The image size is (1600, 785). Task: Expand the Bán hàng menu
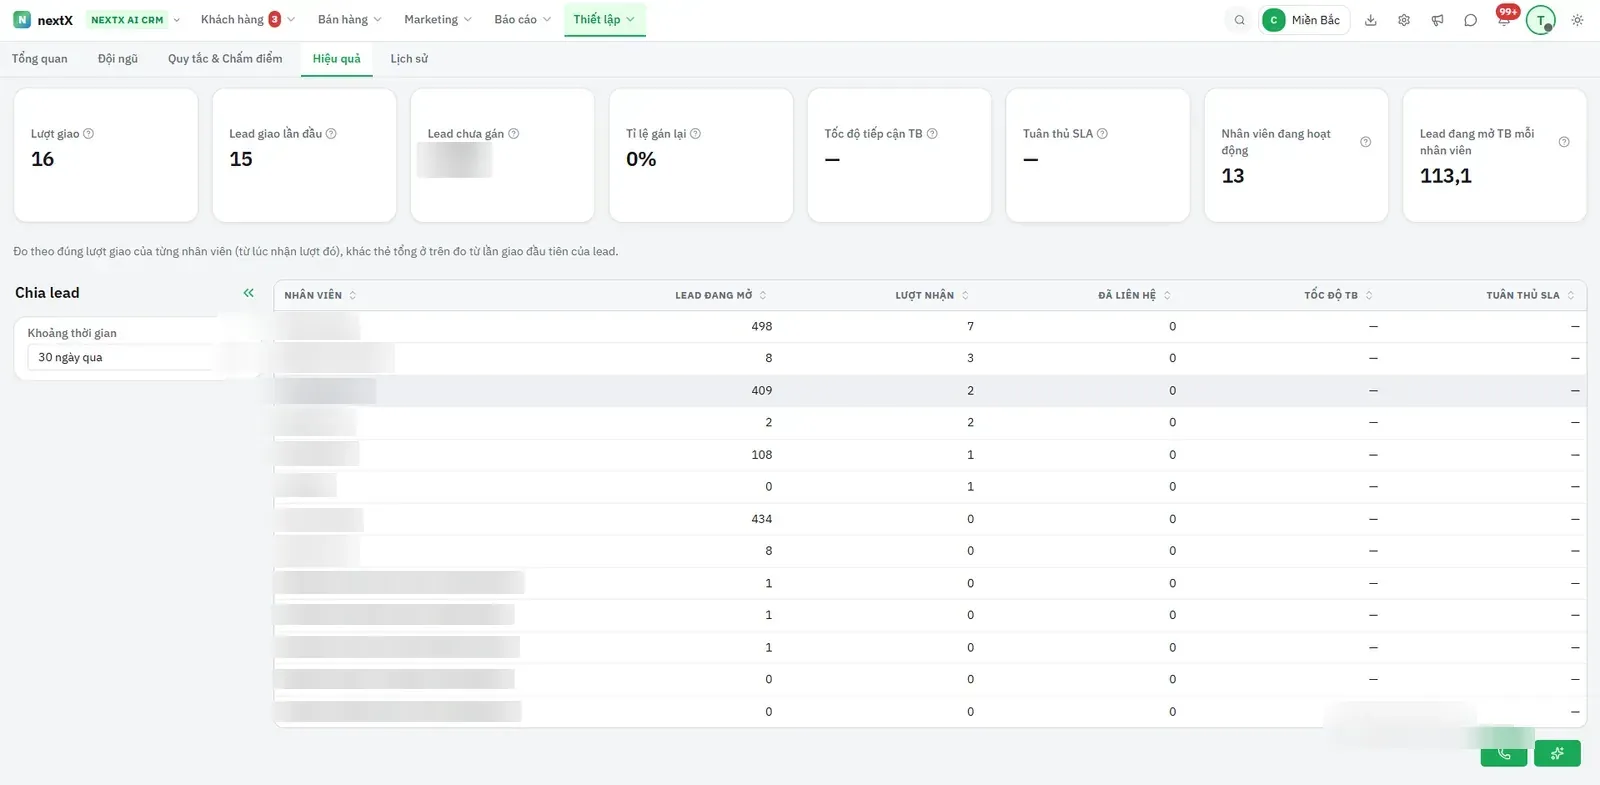[349, 20]
